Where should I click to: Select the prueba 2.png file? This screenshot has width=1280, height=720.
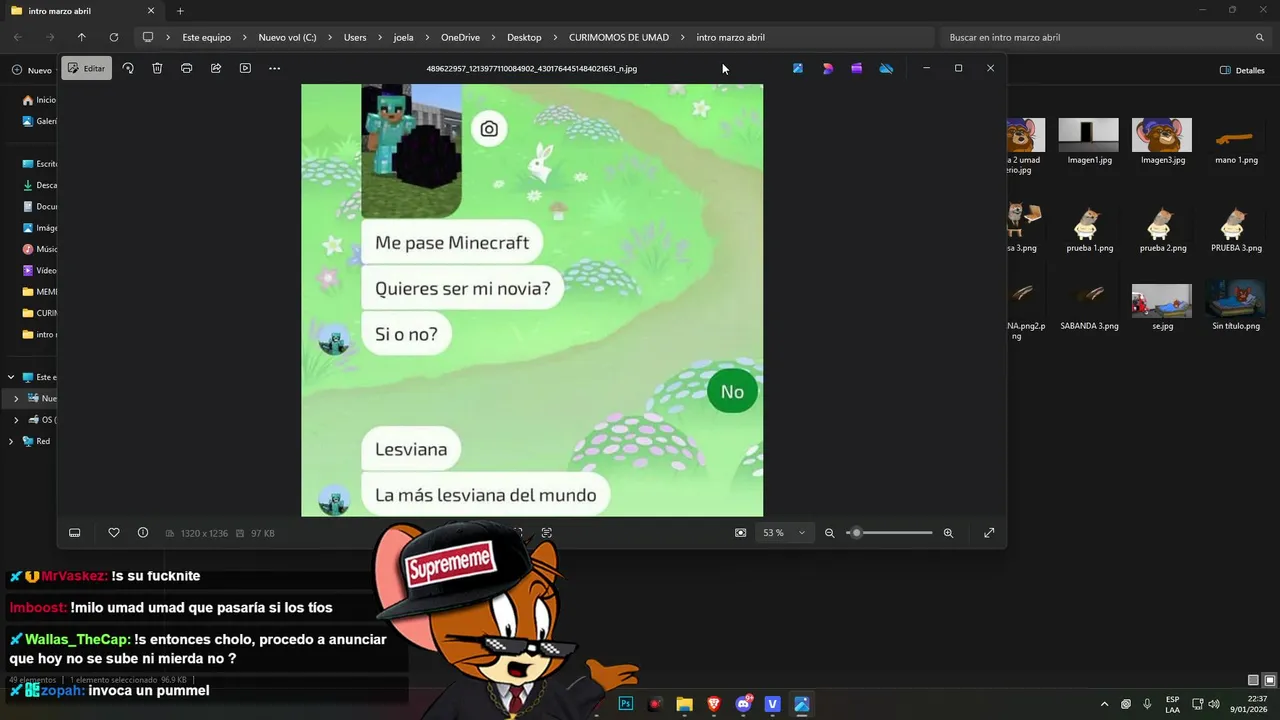tap(1162, 229)
